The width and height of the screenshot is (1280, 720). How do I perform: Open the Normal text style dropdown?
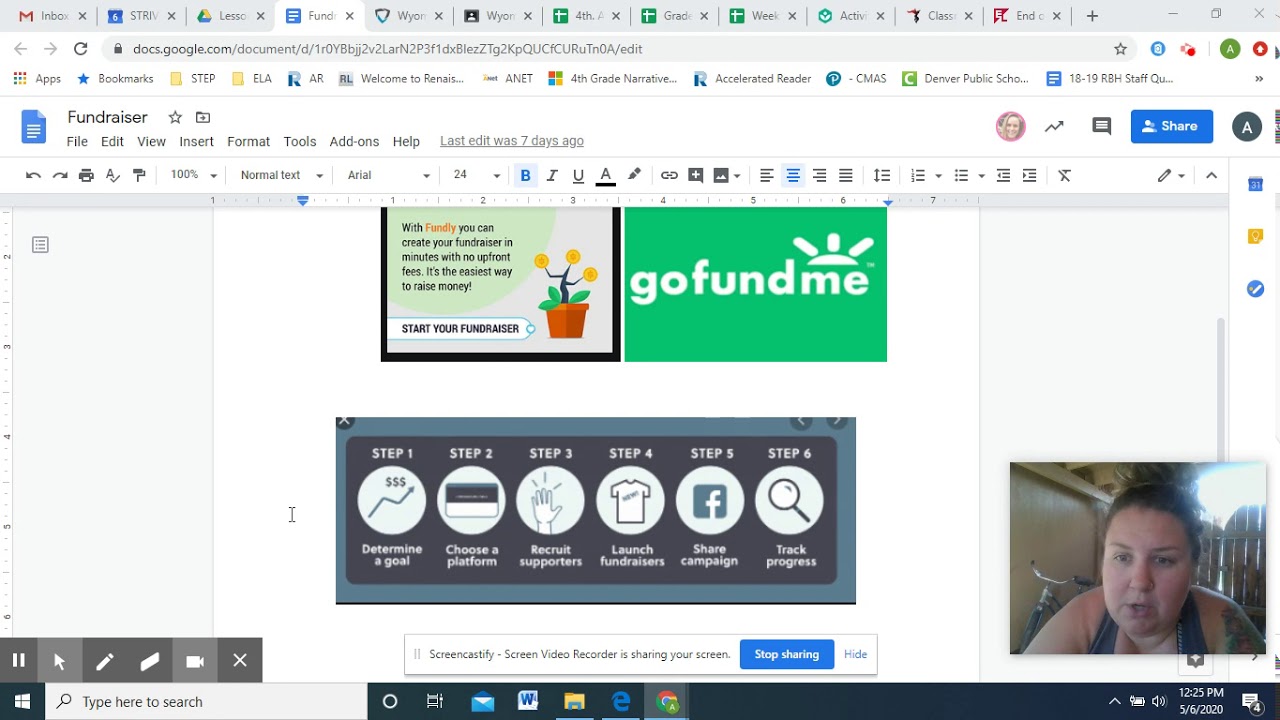(x=282, y=175)
